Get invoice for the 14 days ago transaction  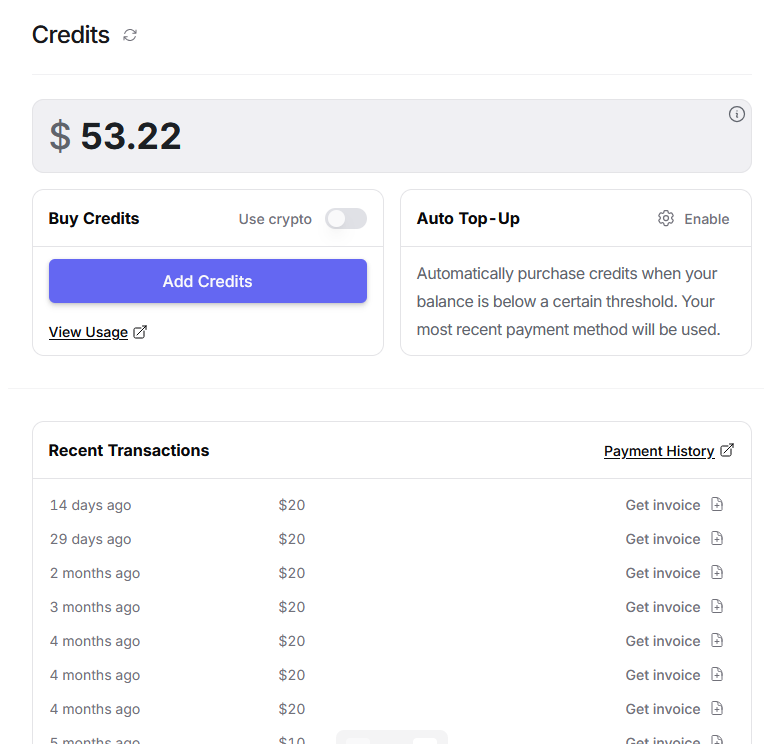pyautogui.click(x=663, y=505)
